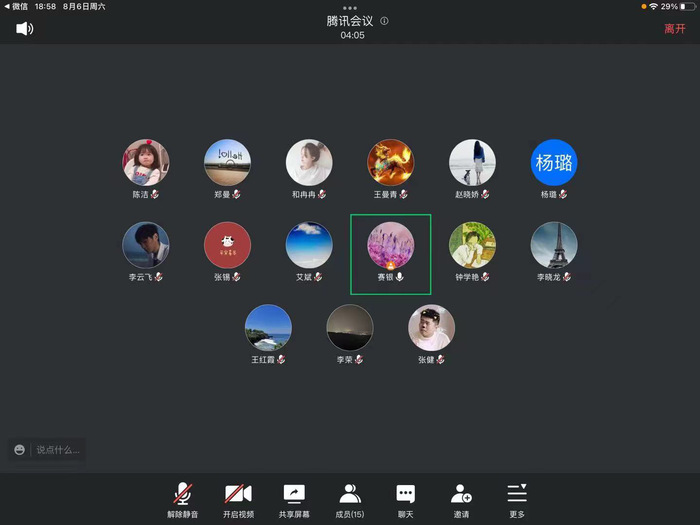The image size is (700, 525).
Task: Invite participants using 邀请 icon
Action: (x=461, y=498)
